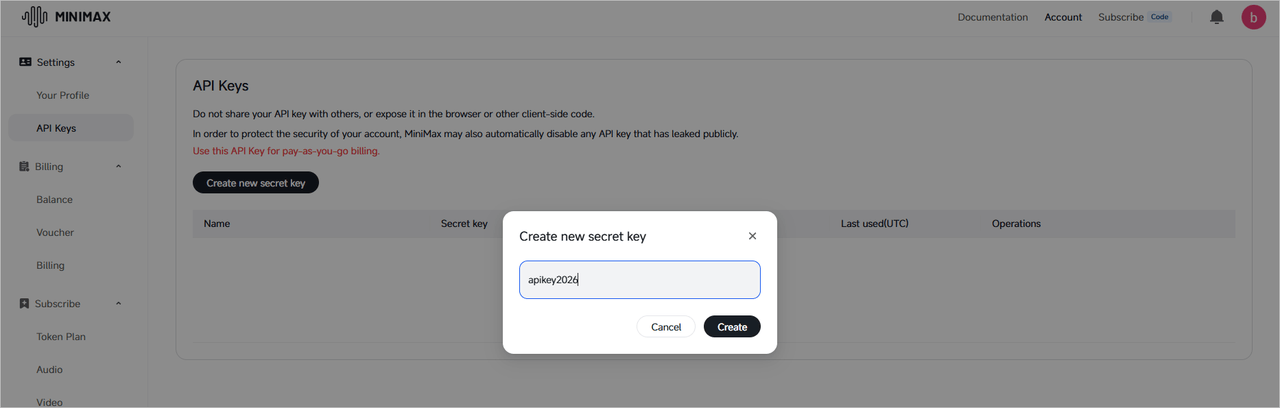Viewport: 1280px width, 408px height.
Task: Collapse the Billing section chevron
Action: pos(118,167)
